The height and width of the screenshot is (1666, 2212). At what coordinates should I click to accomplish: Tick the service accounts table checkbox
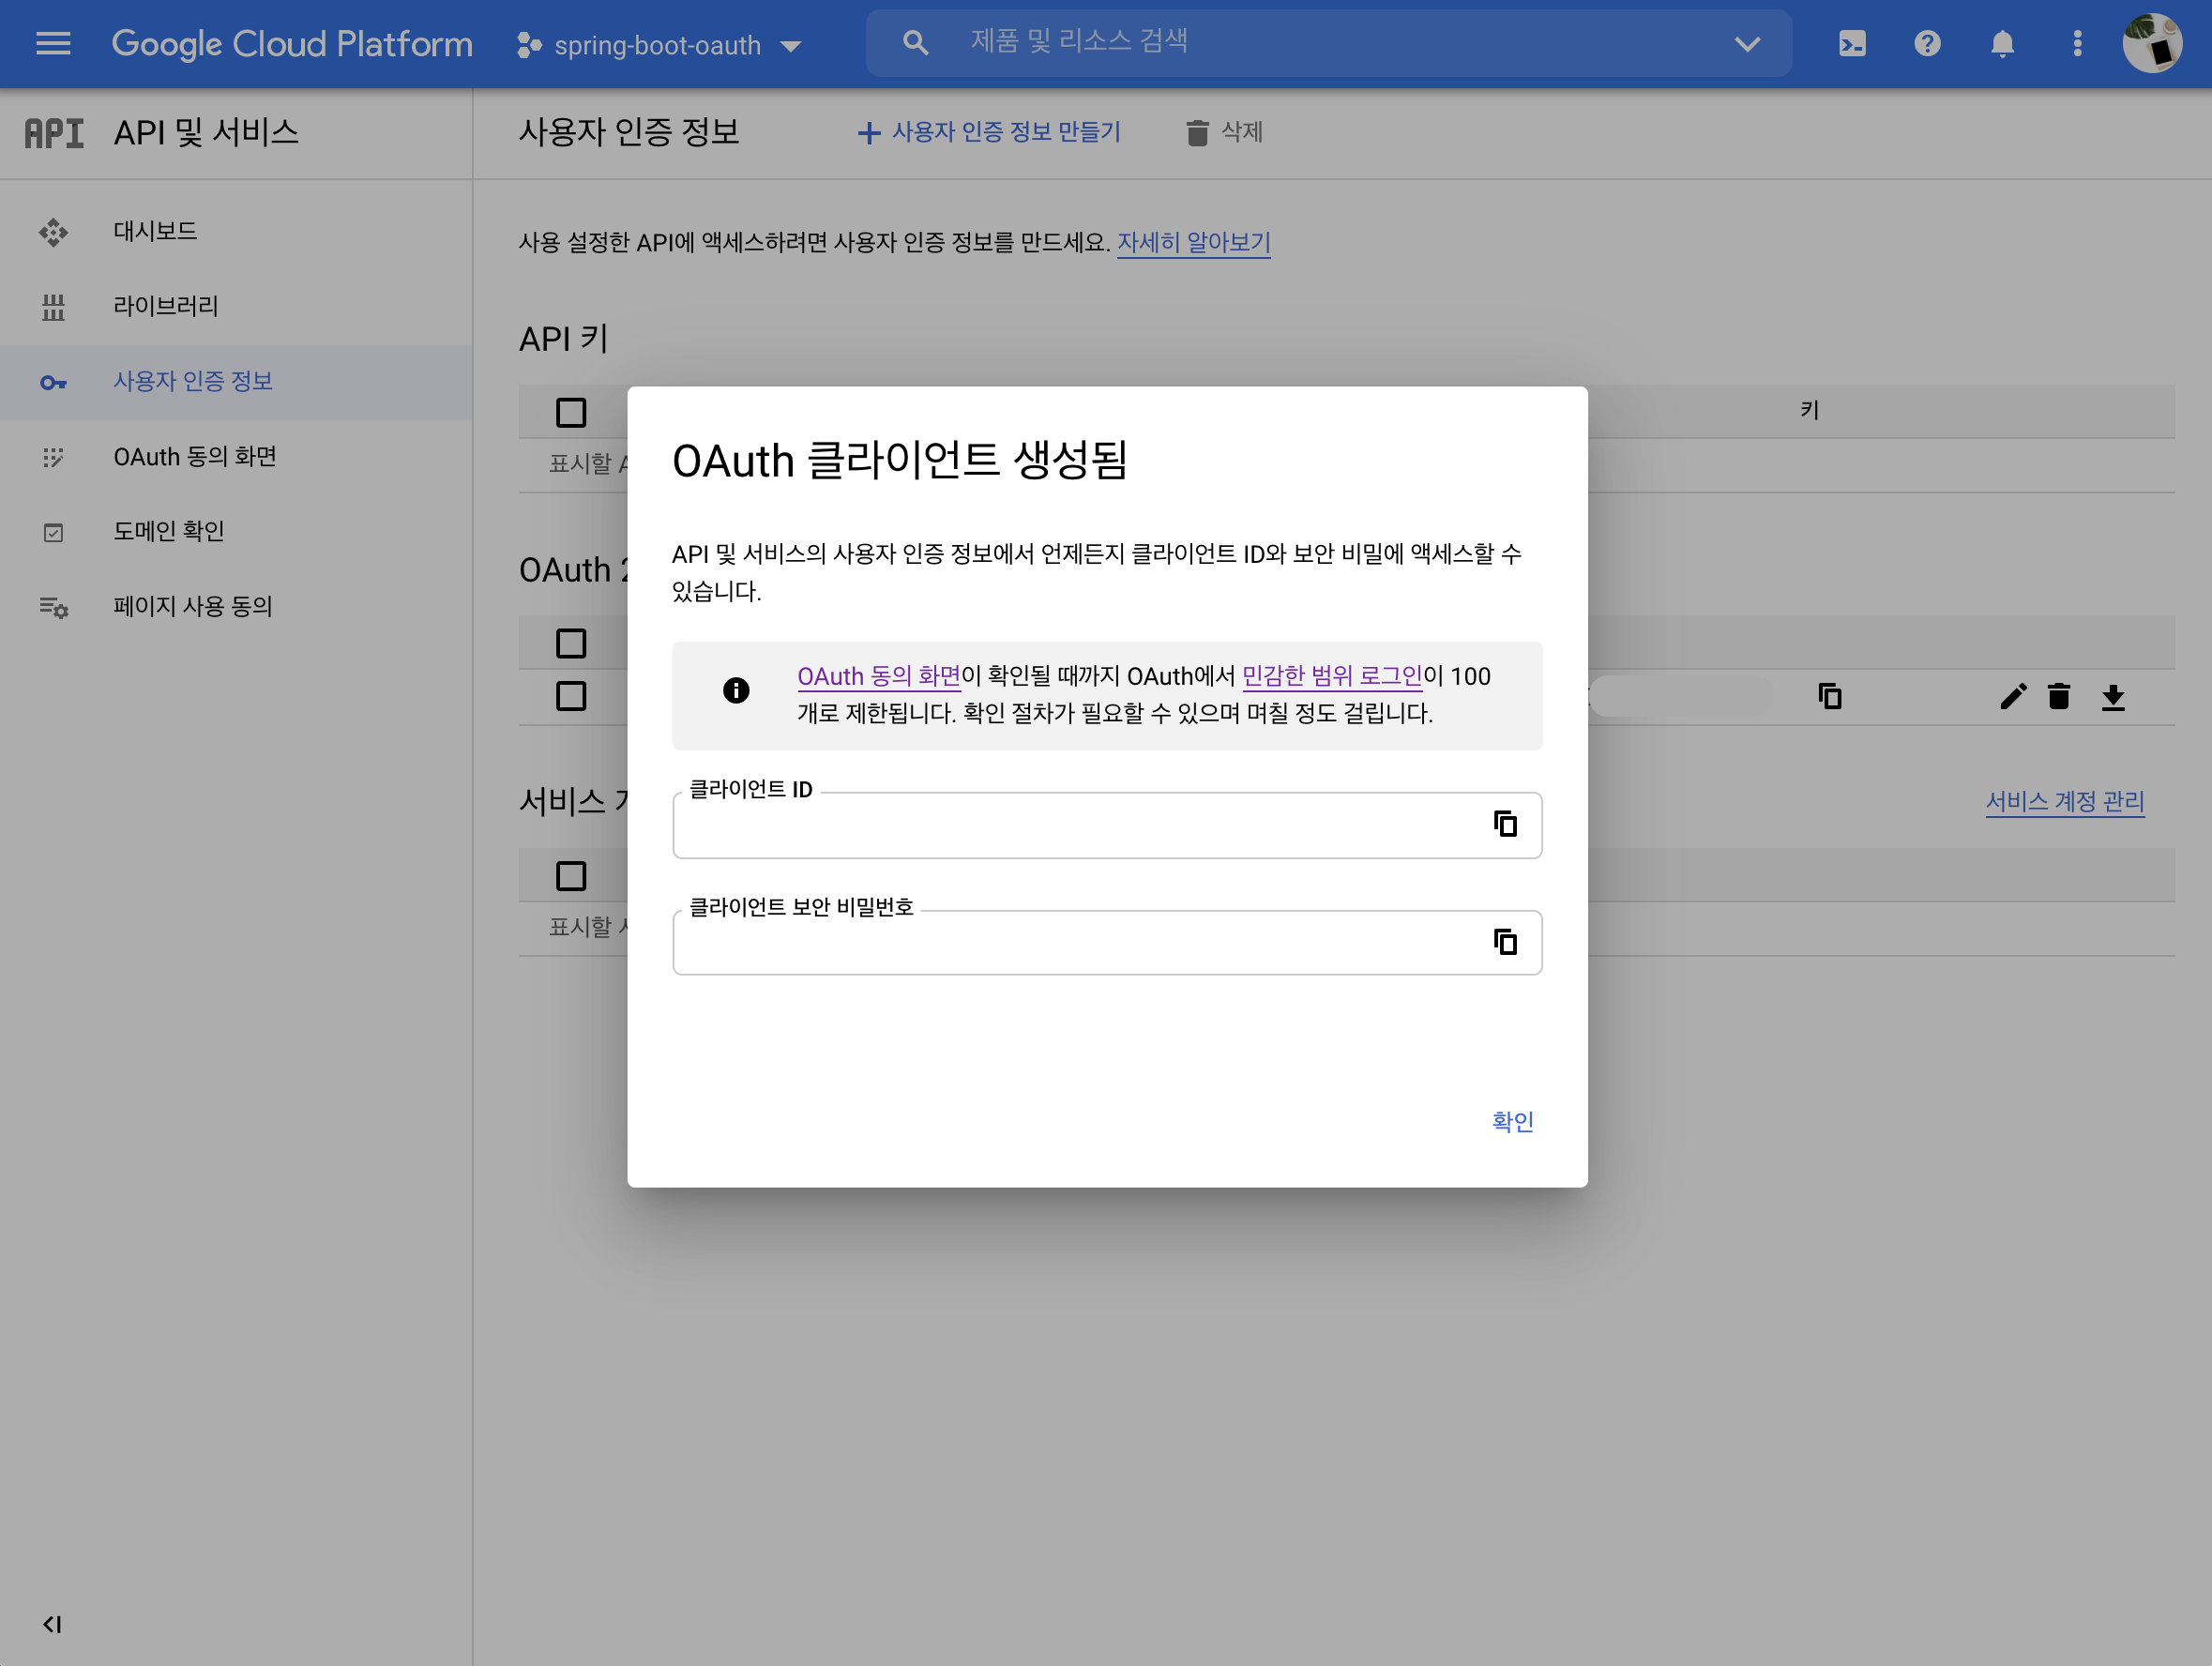pyautogui.click(x=571, y=876)
